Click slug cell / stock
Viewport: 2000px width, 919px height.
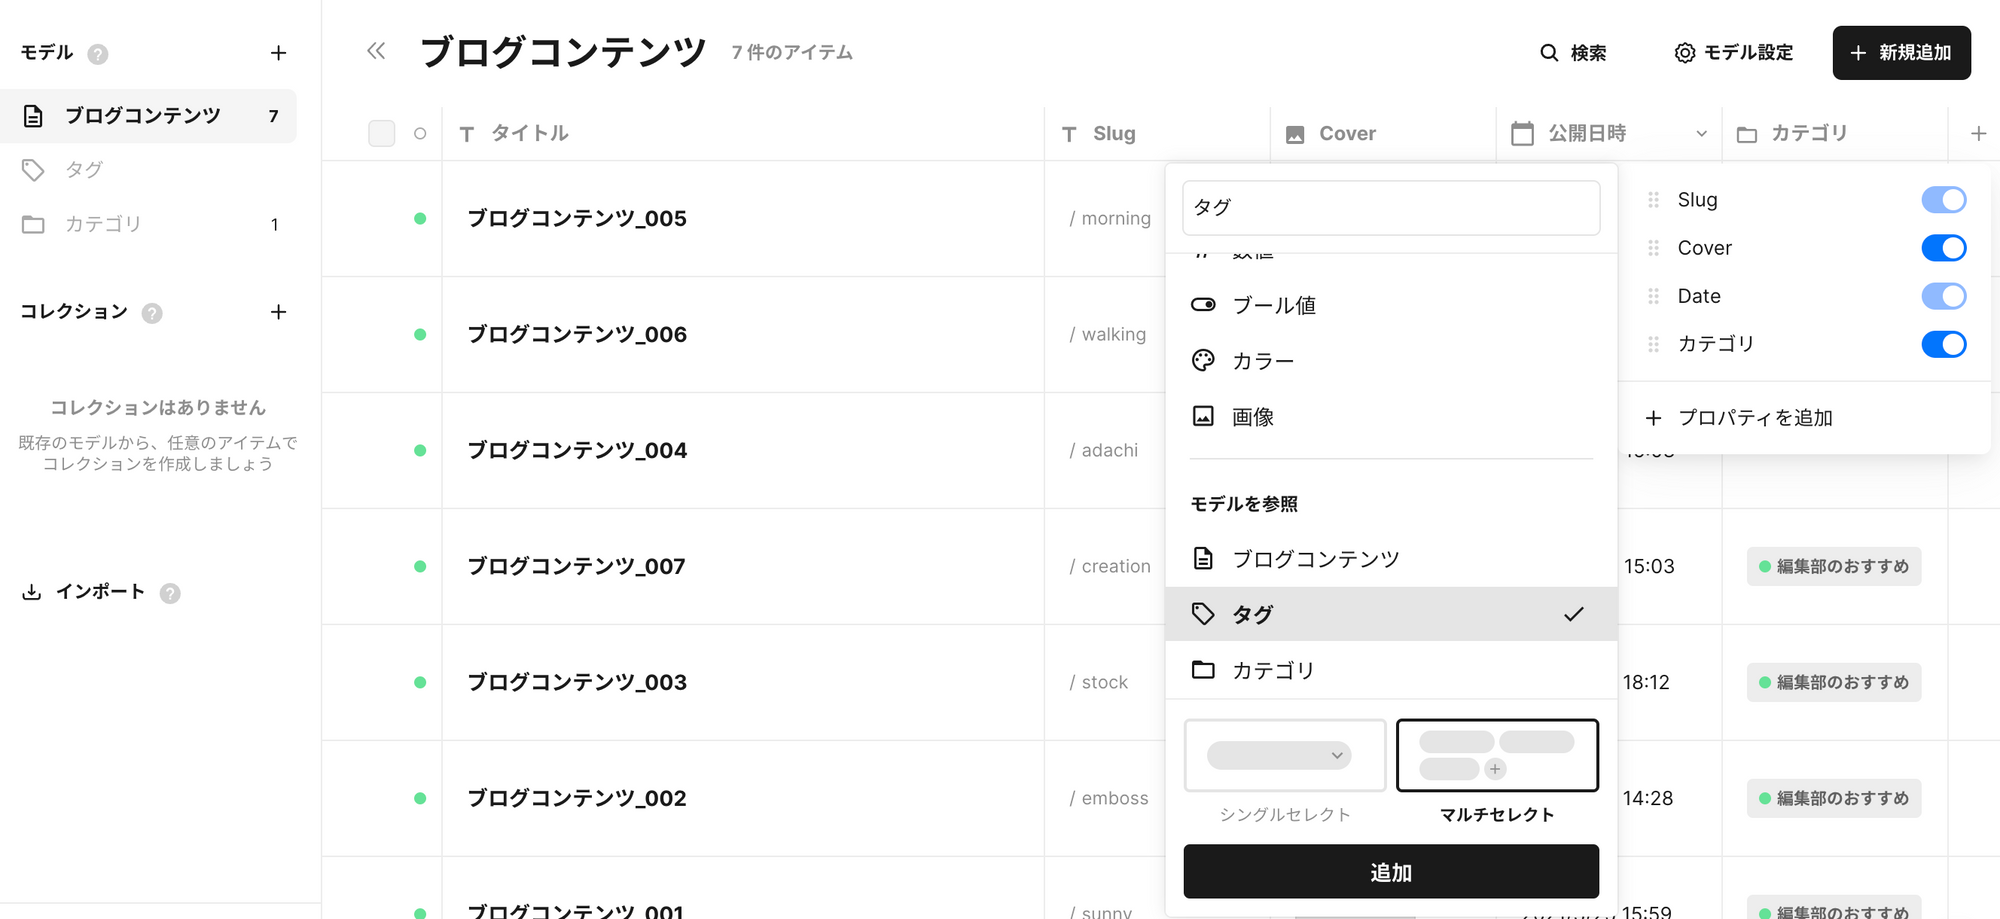[x=1098, y=682]
